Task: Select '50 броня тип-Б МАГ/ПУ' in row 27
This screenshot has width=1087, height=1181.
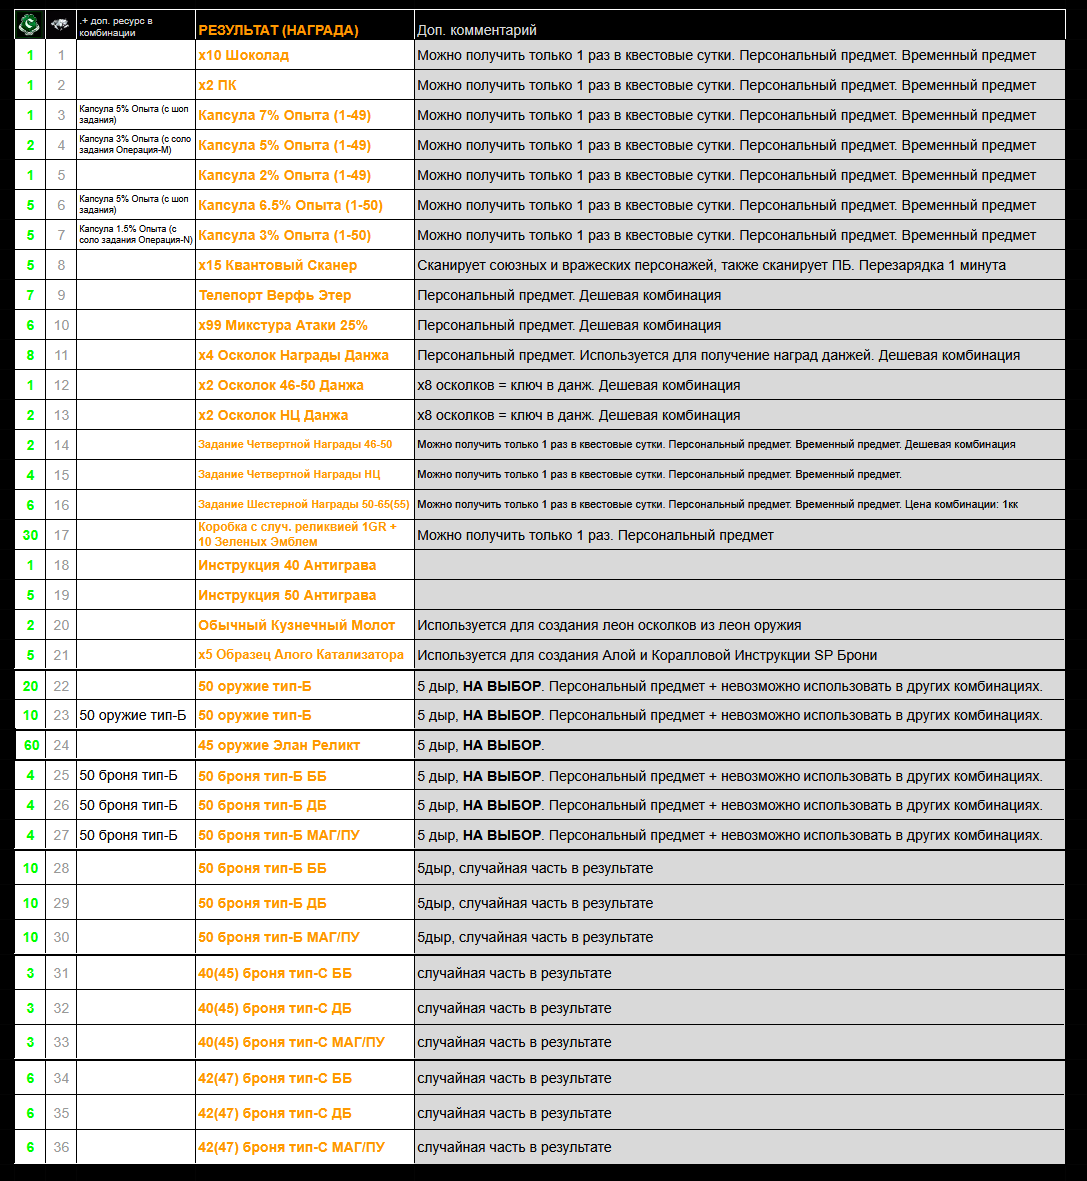Action: [x=278, y=835]
